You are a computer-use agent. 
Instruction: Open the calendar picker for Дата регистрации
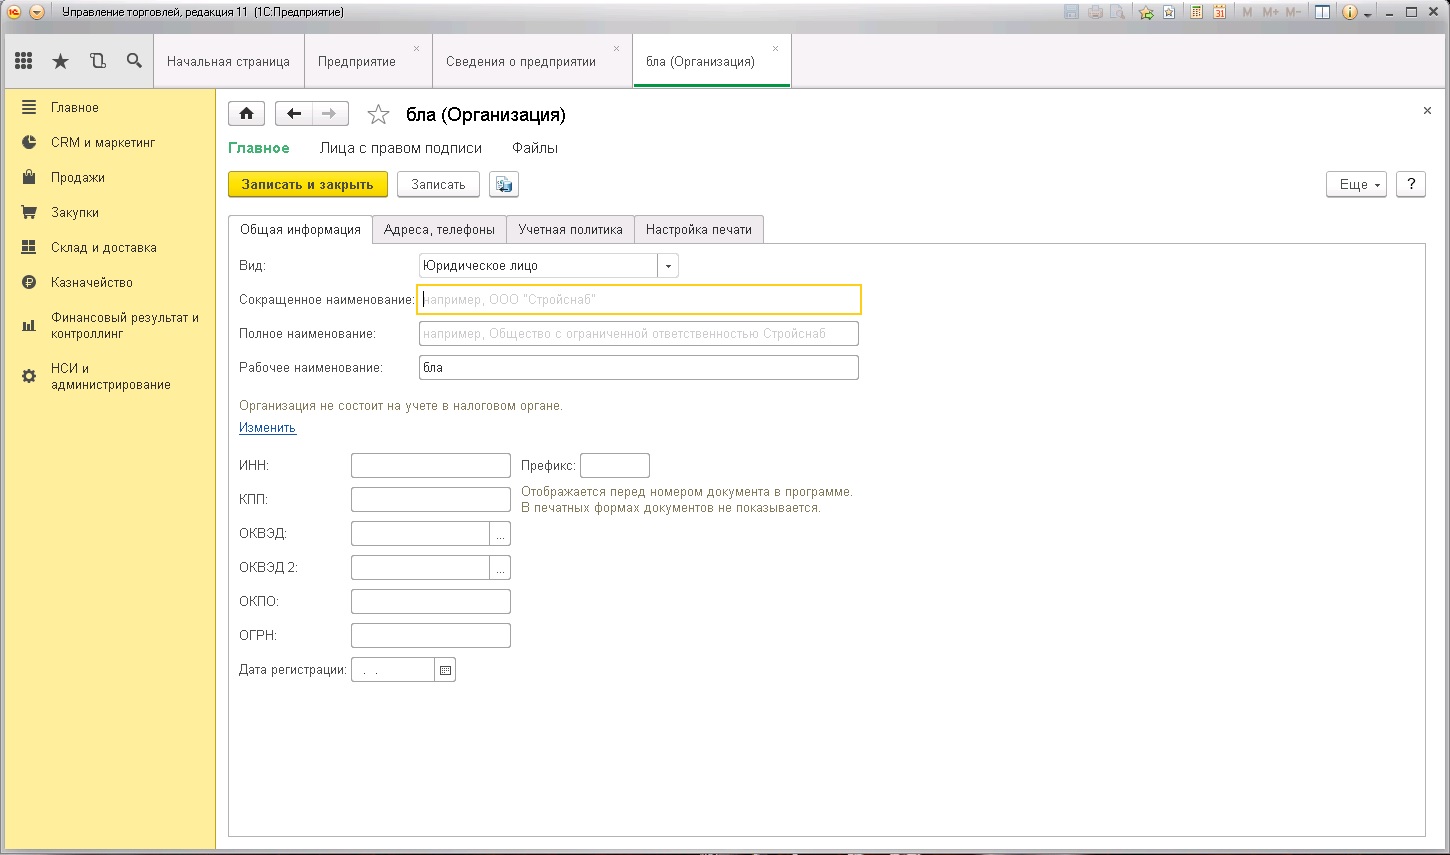(x=445, y=670)
